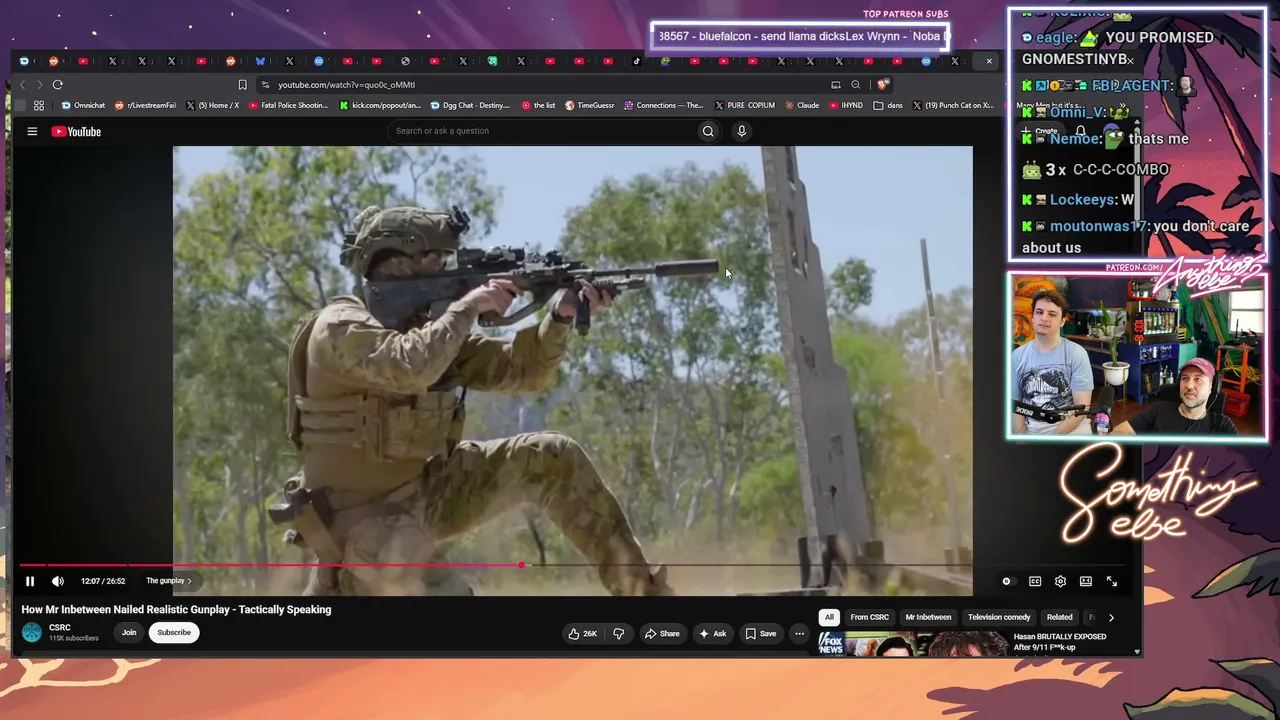Select 'Television comedy' filter chip
This screenshot has height=720, width=1280.
pos(999,617)
